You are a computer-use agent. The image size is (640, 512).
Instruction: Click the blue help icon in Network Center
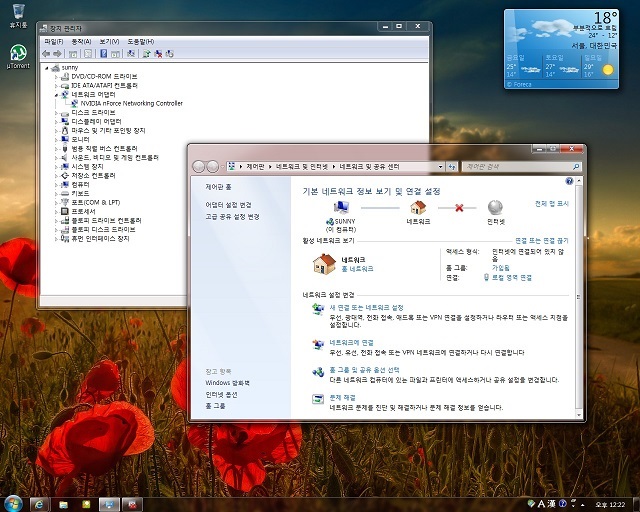point(569,181)
